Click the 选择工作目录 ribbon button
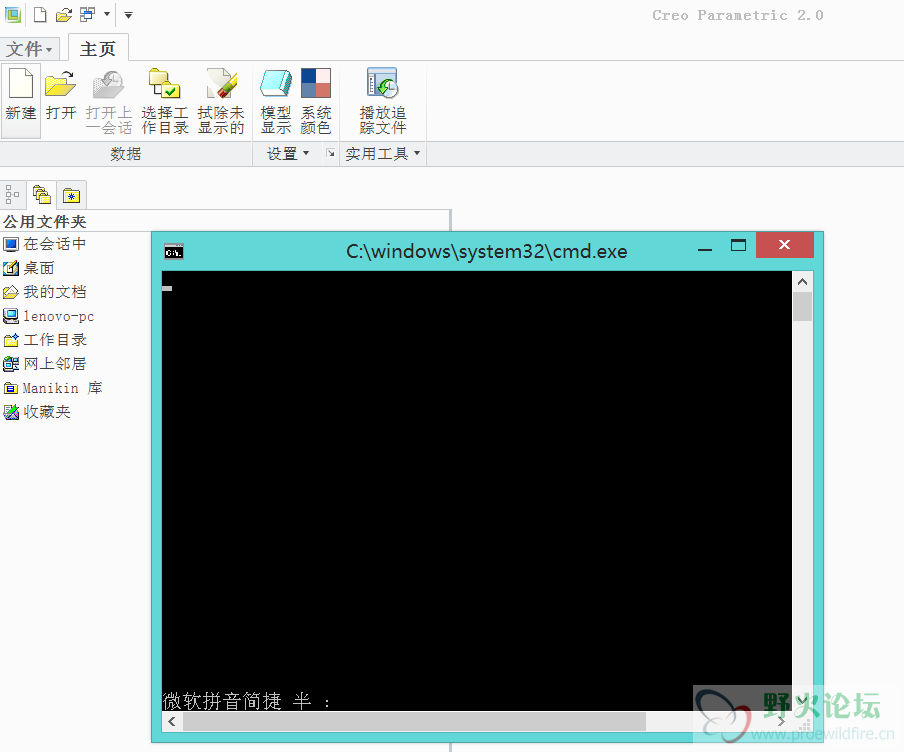The image size is (904, 752). (165, 101)
